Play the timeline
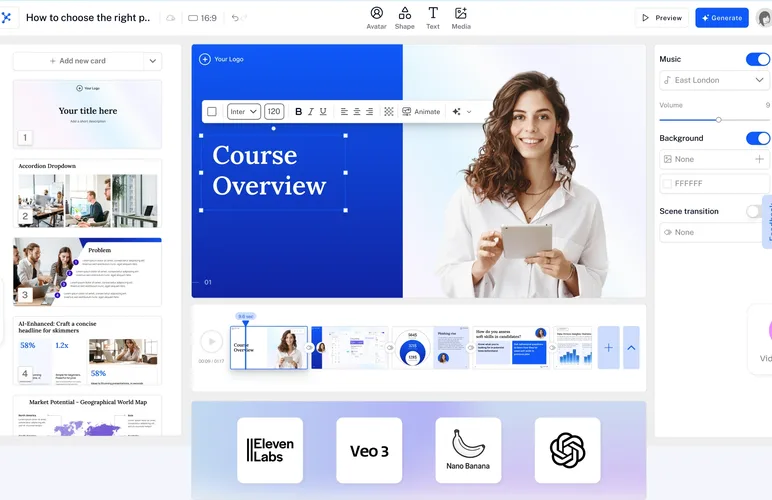The image size is (772, 500). click(x=212, y=341)
